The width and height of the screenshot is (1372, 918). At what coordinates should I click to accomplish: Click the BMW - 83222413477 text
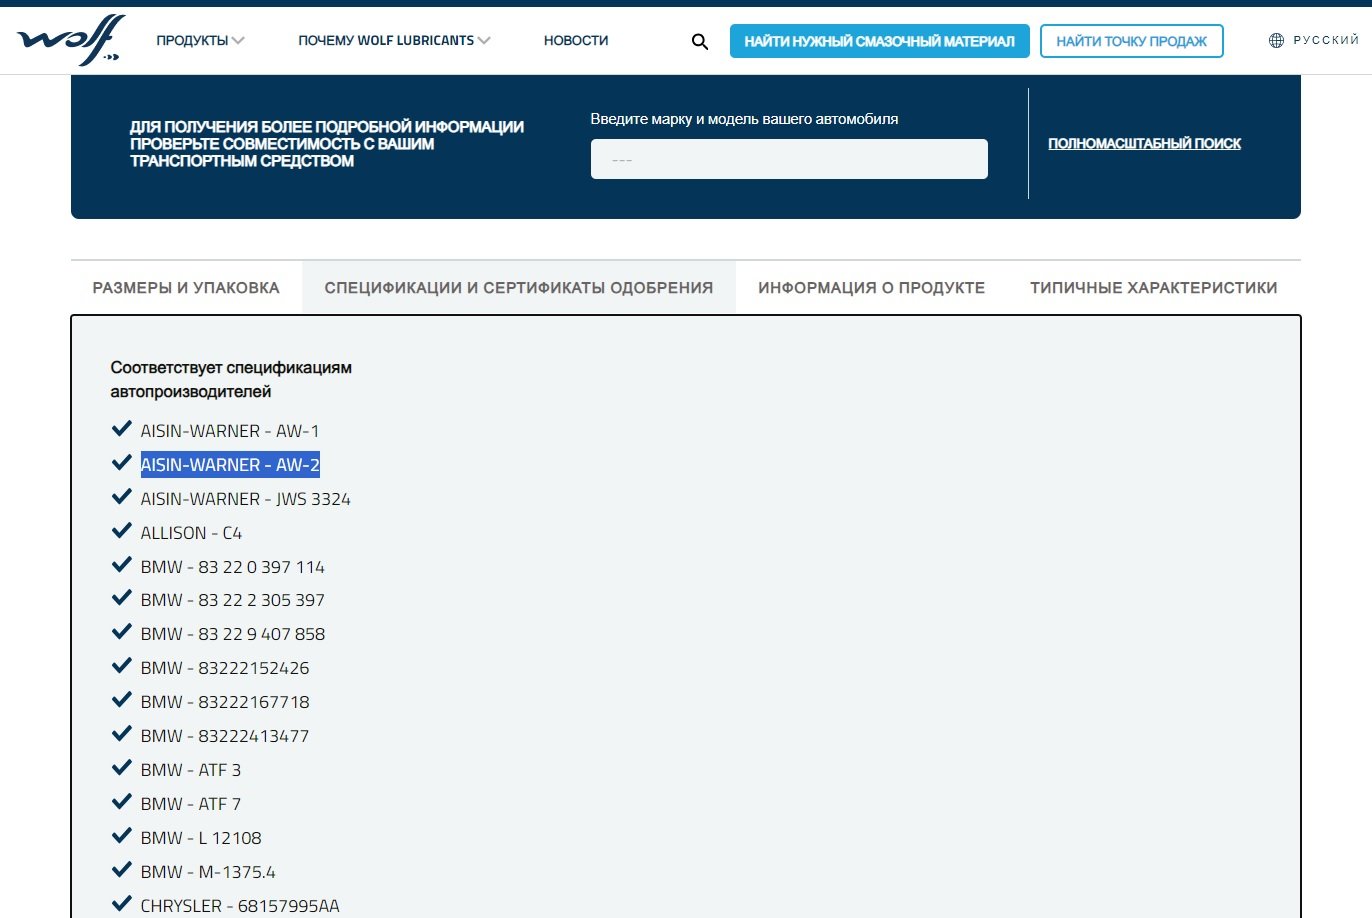pyautogui.click(x=225, y=736)
